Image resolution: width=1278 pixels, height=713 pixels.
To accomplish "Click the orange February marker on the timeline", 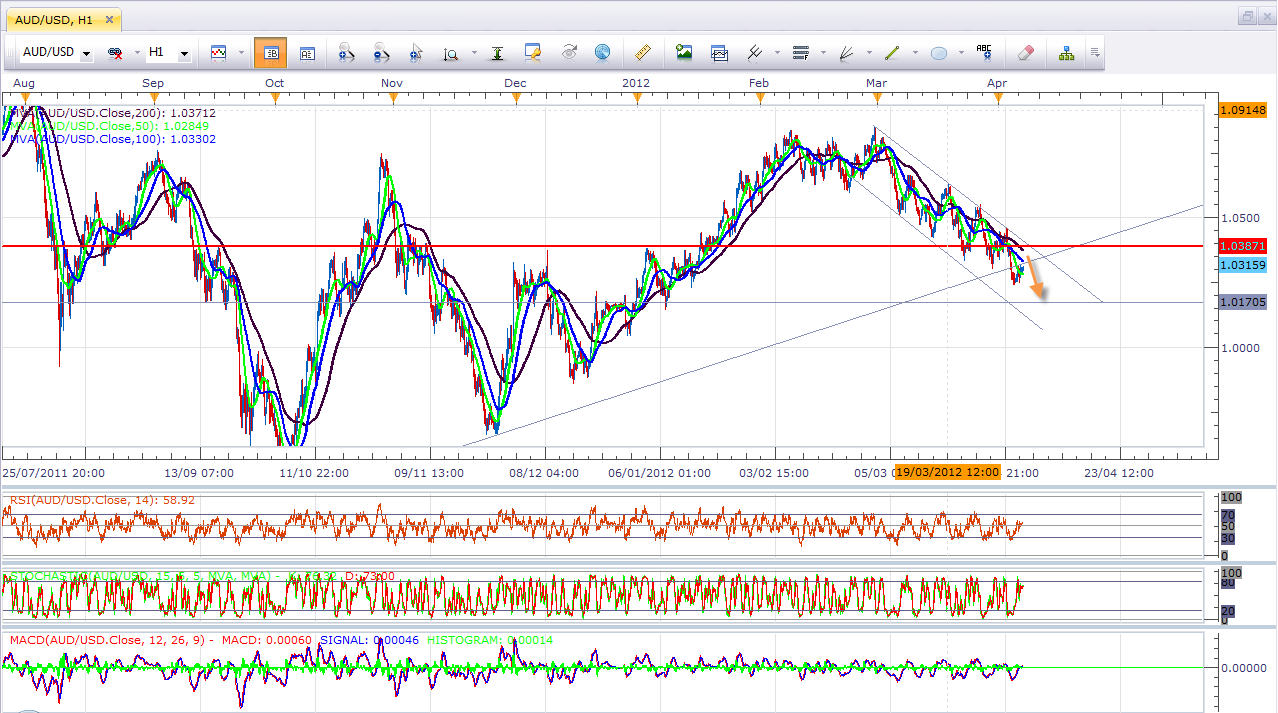I will point(761,98).
